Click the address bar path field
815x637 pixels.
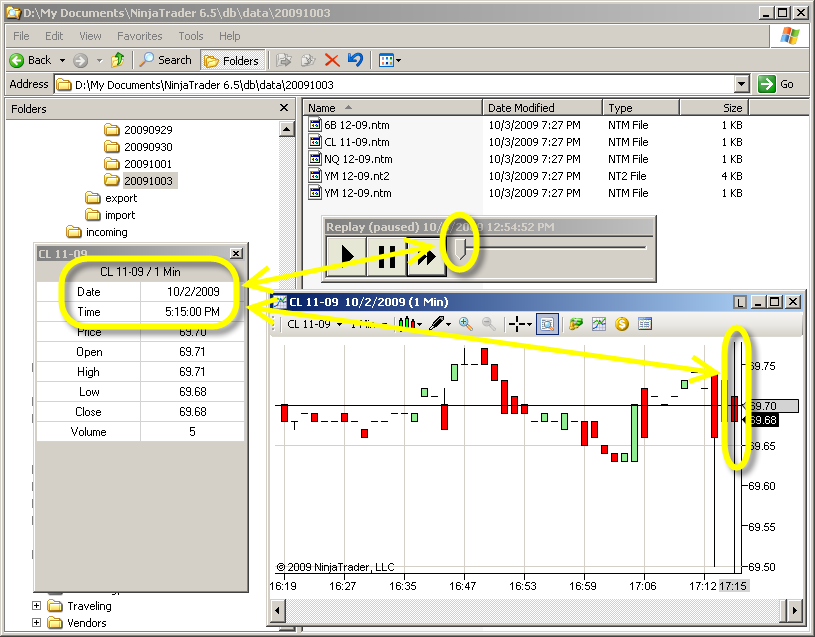[395, 84]
